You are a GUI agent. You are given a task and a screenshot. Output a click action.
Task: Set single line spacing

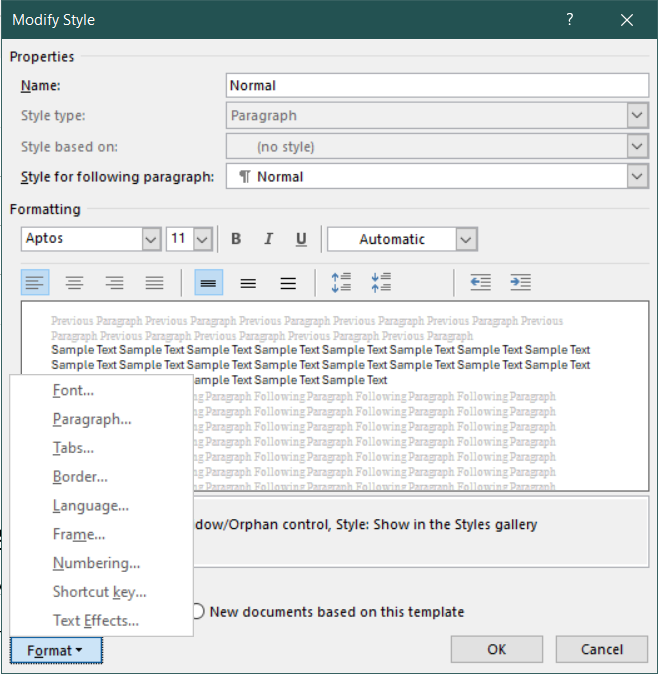pos(209,282)
